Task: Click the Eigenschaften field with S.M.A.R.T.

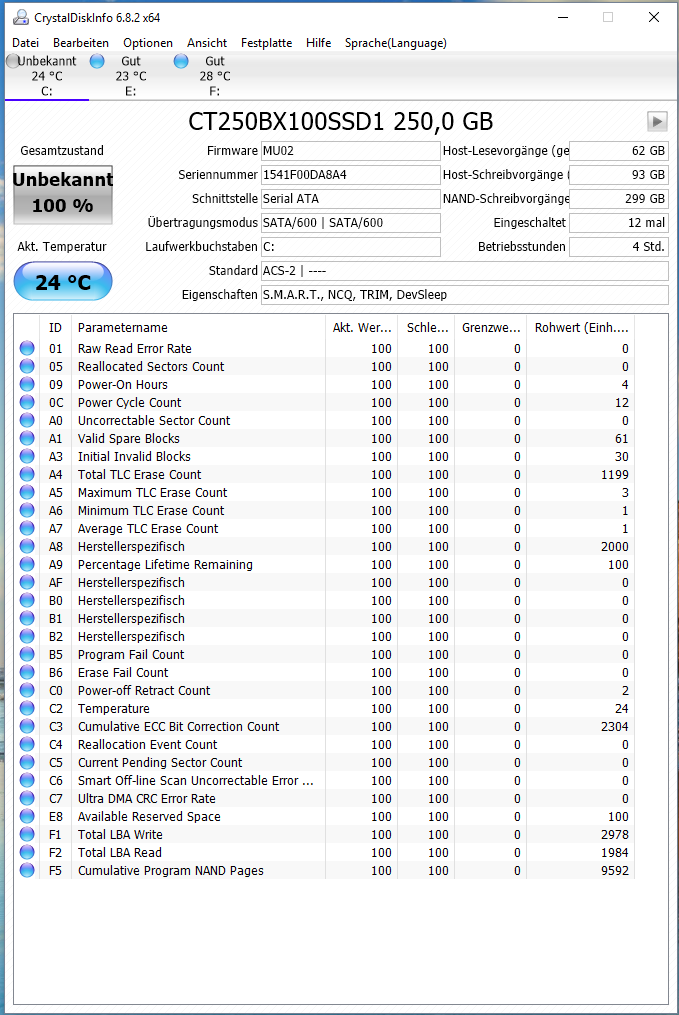Action: (464, 295)
